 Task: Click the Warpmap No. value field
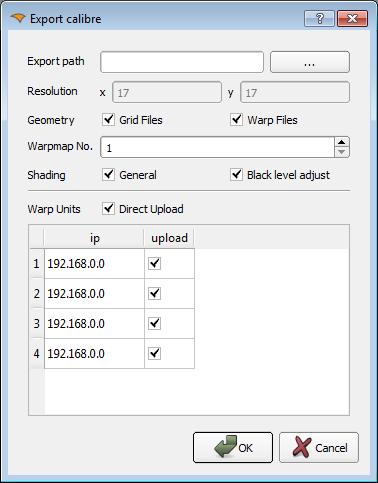point(217,147)
